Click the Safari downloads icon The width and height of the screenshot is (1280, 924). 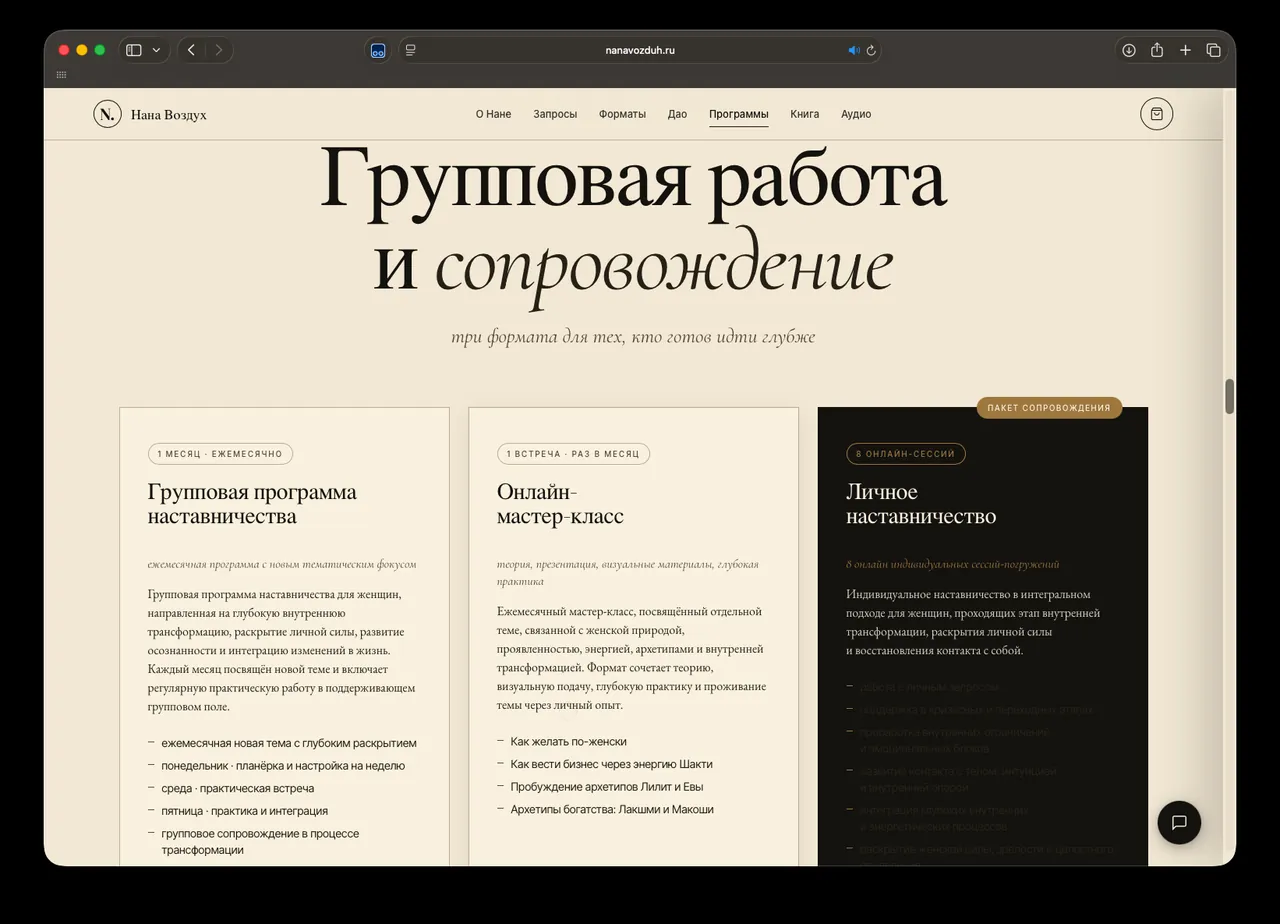[1129, 50]
